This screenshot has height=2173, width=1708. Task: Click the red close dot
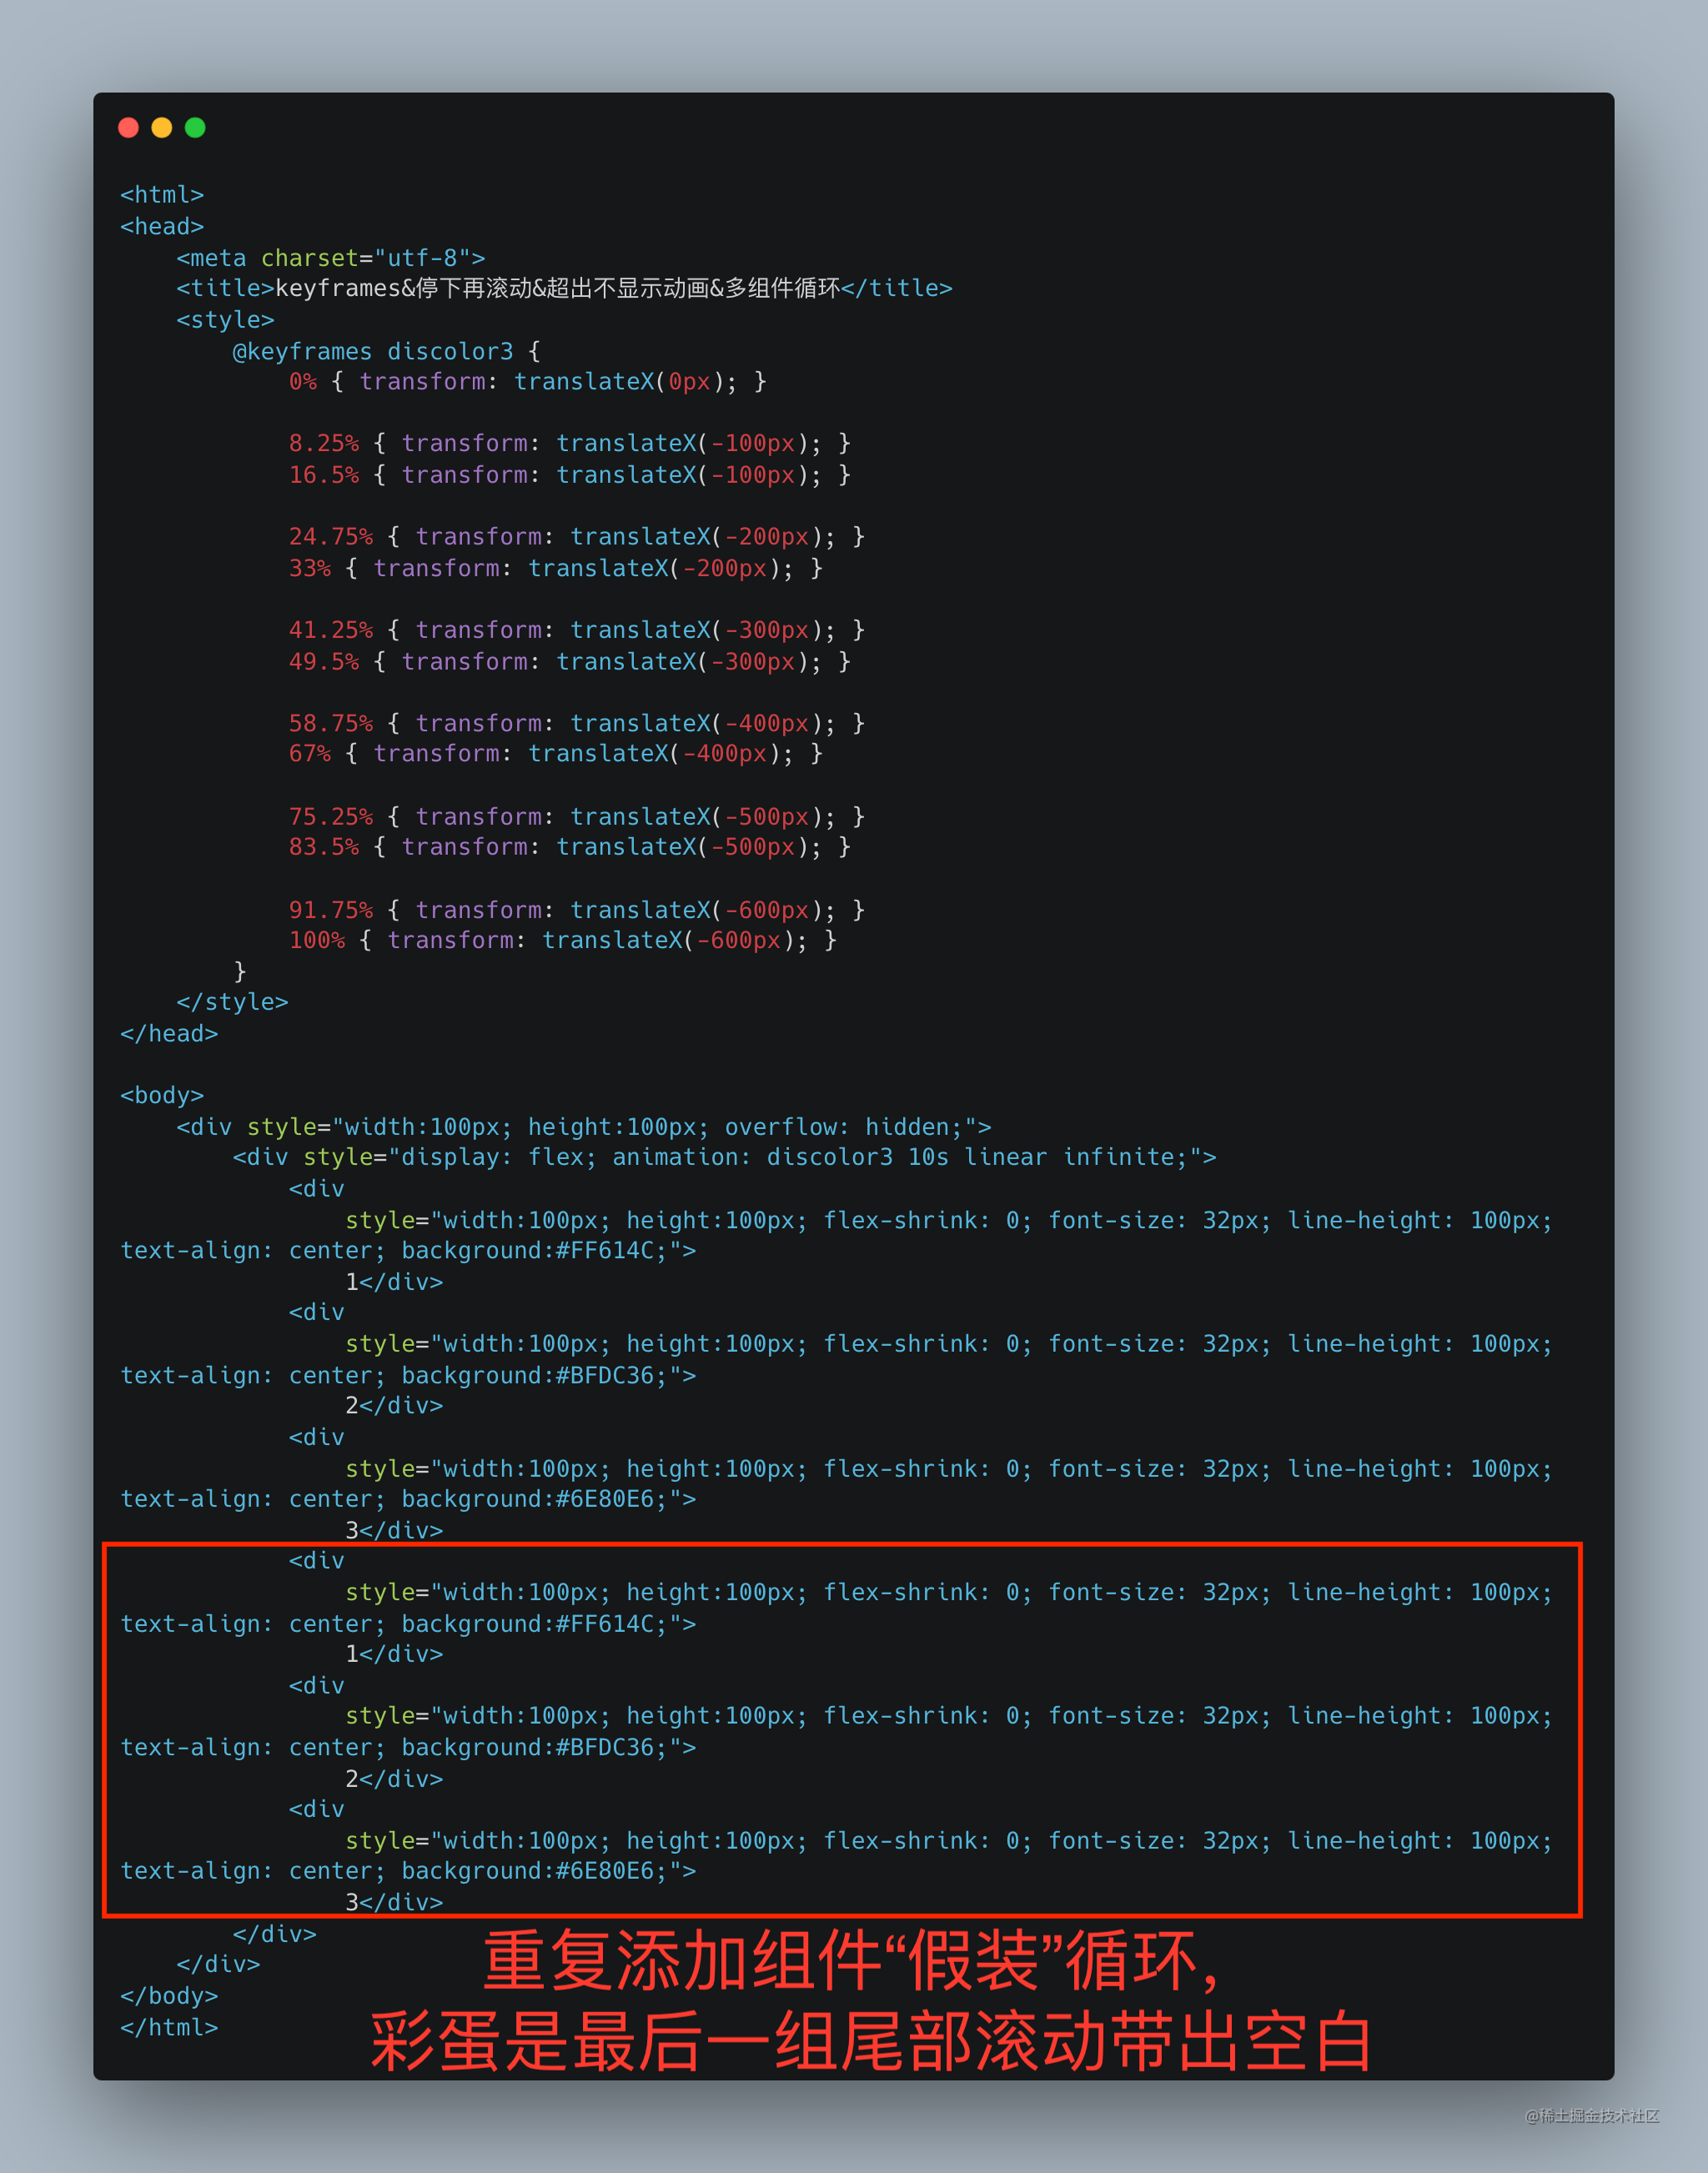[128, 127]
